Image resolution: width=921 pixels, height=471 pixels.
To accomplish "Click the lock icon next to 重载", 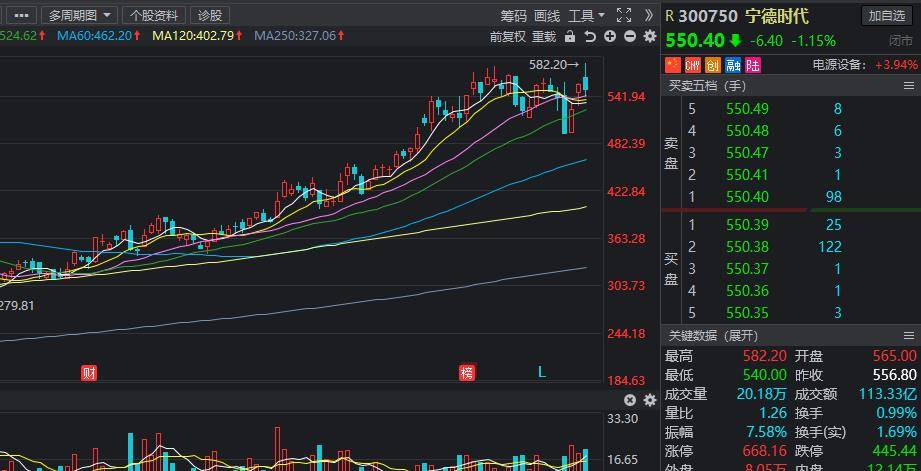I will point(570,36).
